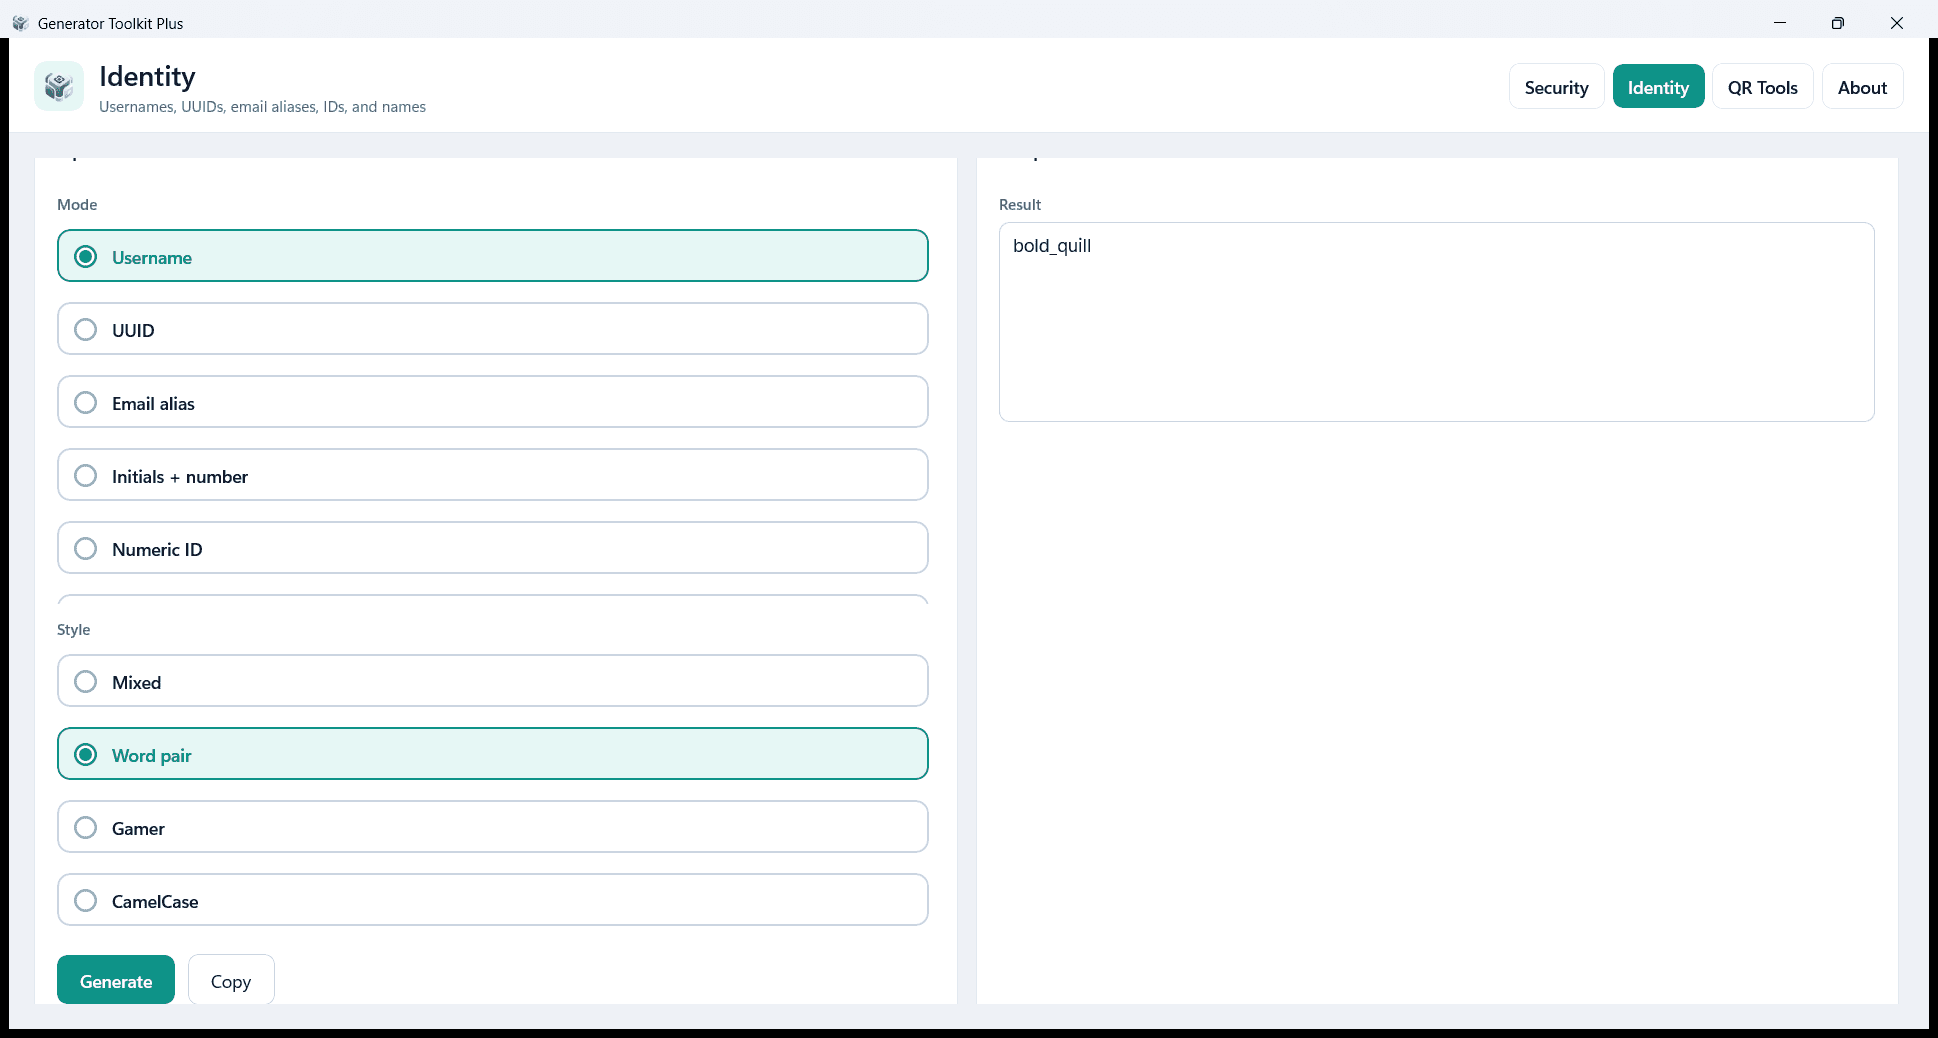Select the UUID mode option
The width and height of the screenshot is (1938, 1038).
[x=492, y=329]
